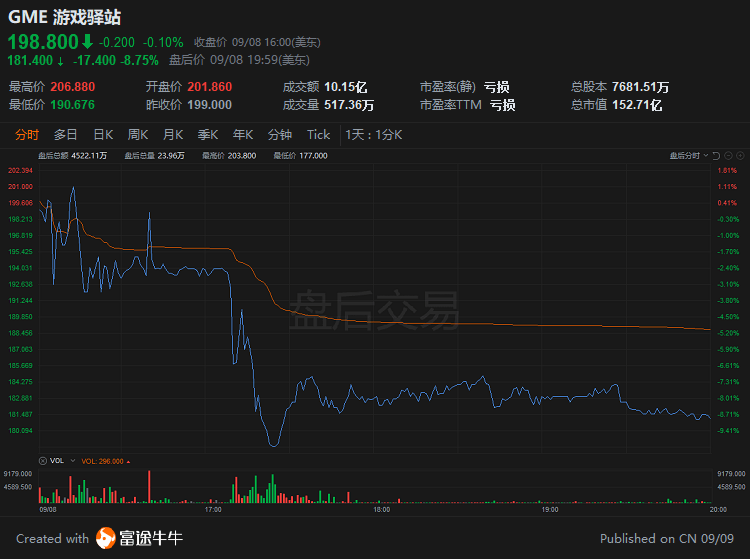This screenshot has width=750, height=559.
Task: Close the VOL indicator with x icon
Action: pos(42,461)
